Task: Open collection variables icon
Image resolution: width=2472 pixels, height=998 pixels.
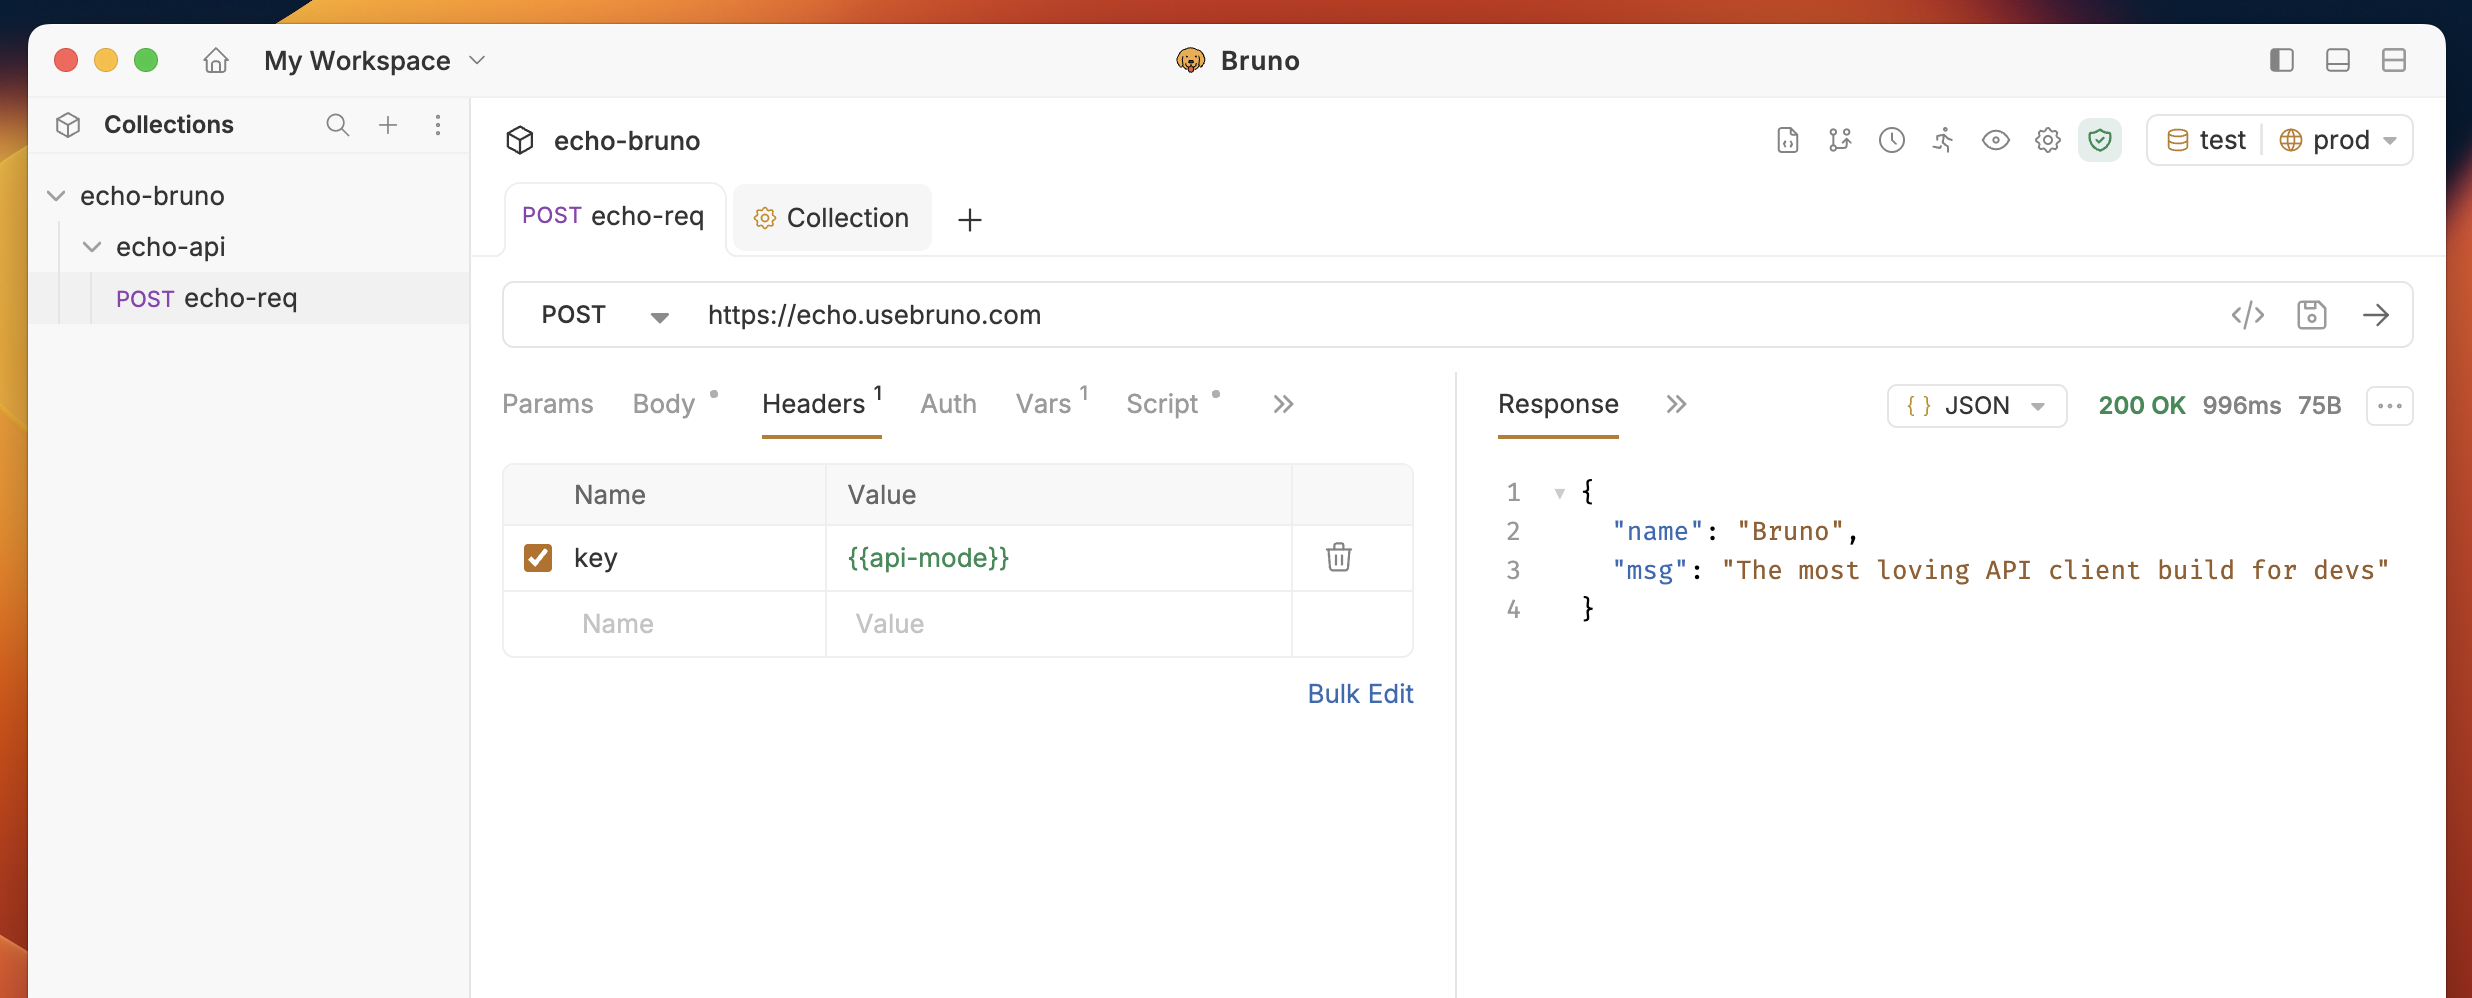Action: click(x=1840, y=140)
